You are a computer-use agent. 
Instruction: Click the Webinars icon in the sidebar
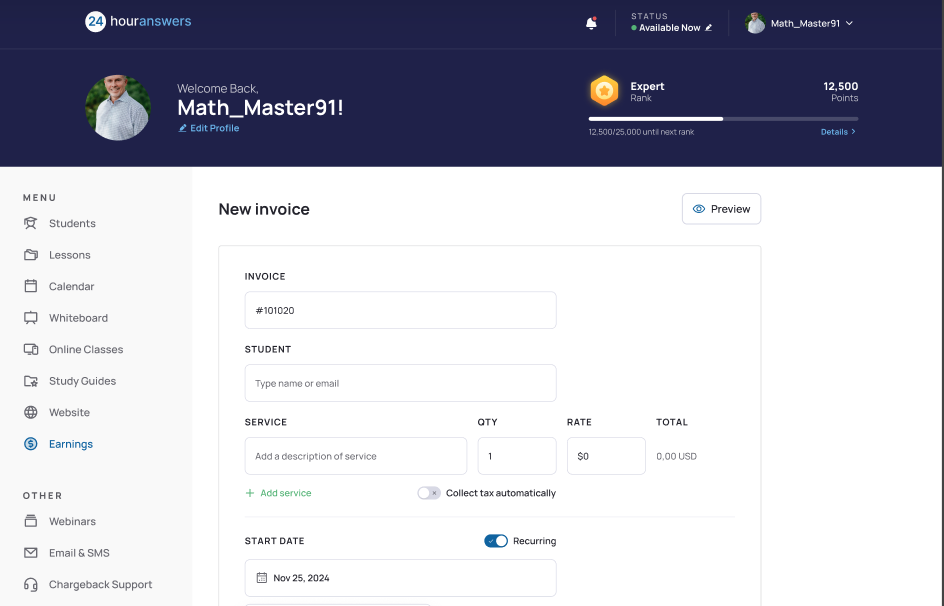tap(31, 521)
